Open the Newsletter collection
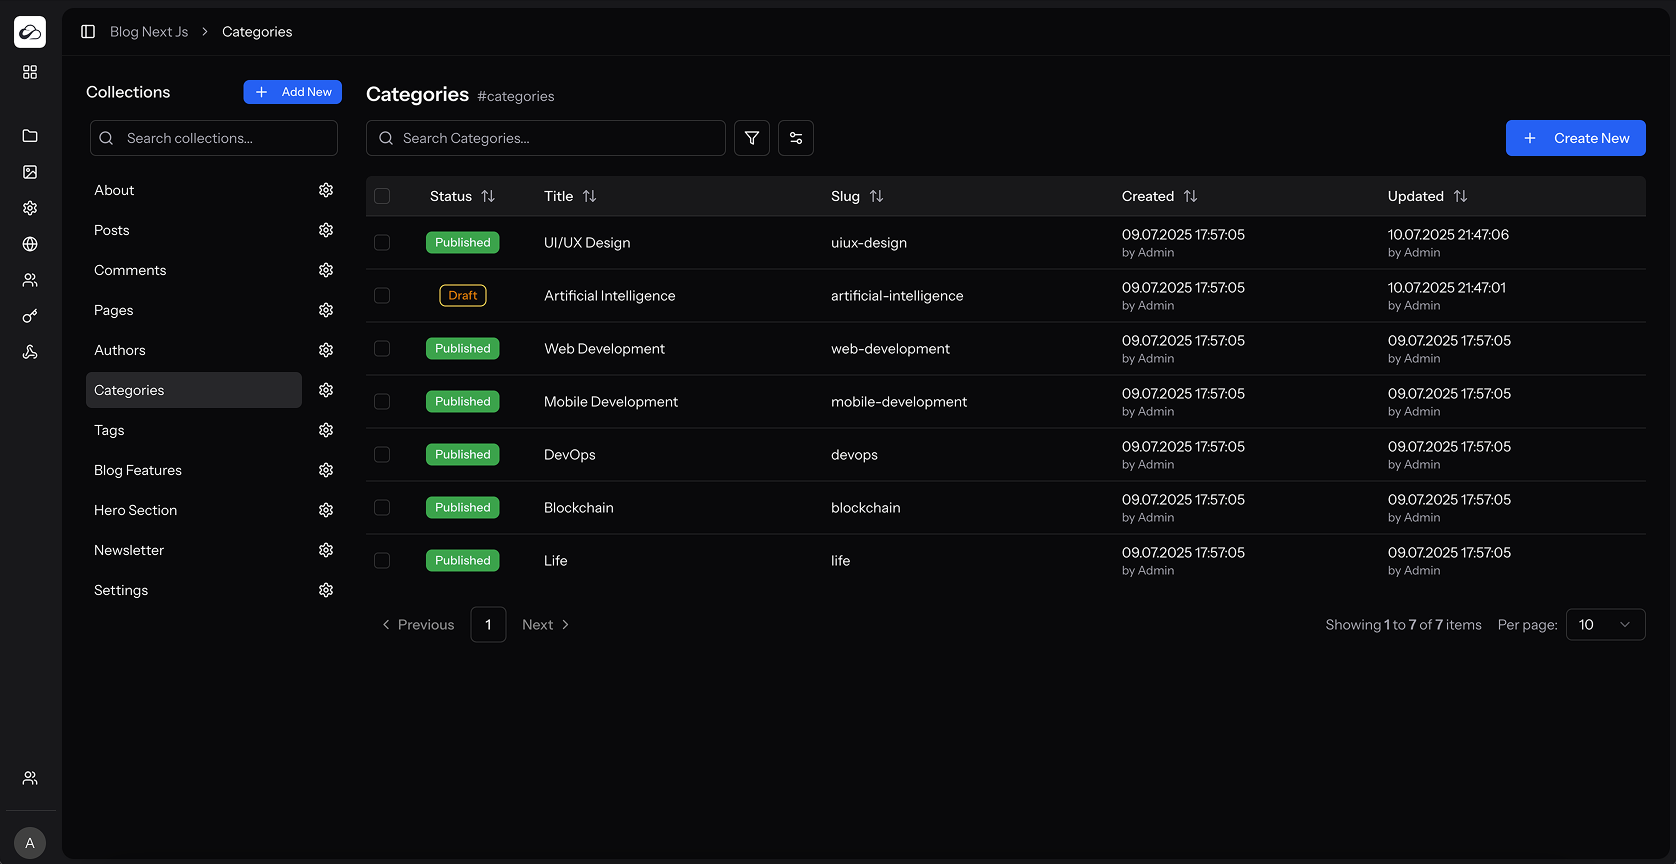Screen dimensions: 1676x864 point(194,550)
